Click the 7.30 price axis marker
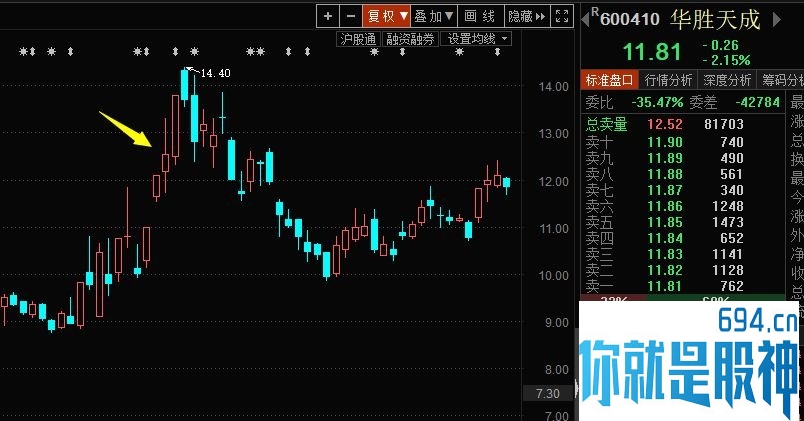 547,394
